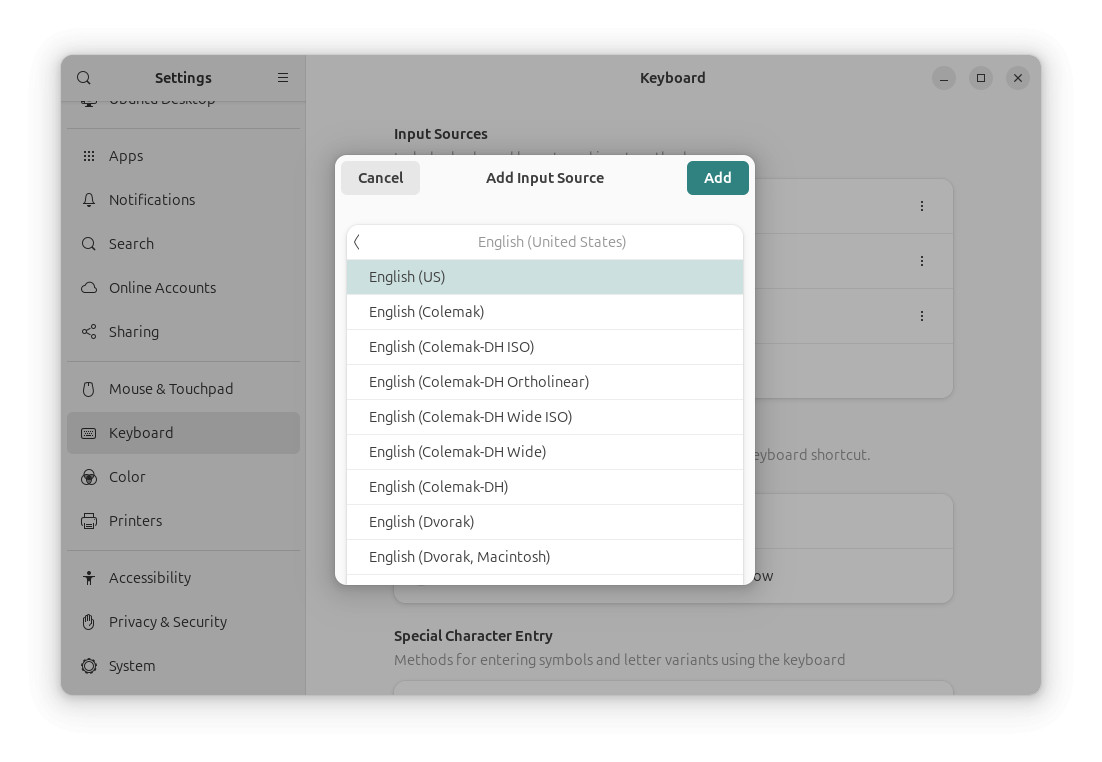Select English (Colemak-DH Ortholinear) layout
The height and width of the screenshot is (762, 1102).
(x=545, y=382)
